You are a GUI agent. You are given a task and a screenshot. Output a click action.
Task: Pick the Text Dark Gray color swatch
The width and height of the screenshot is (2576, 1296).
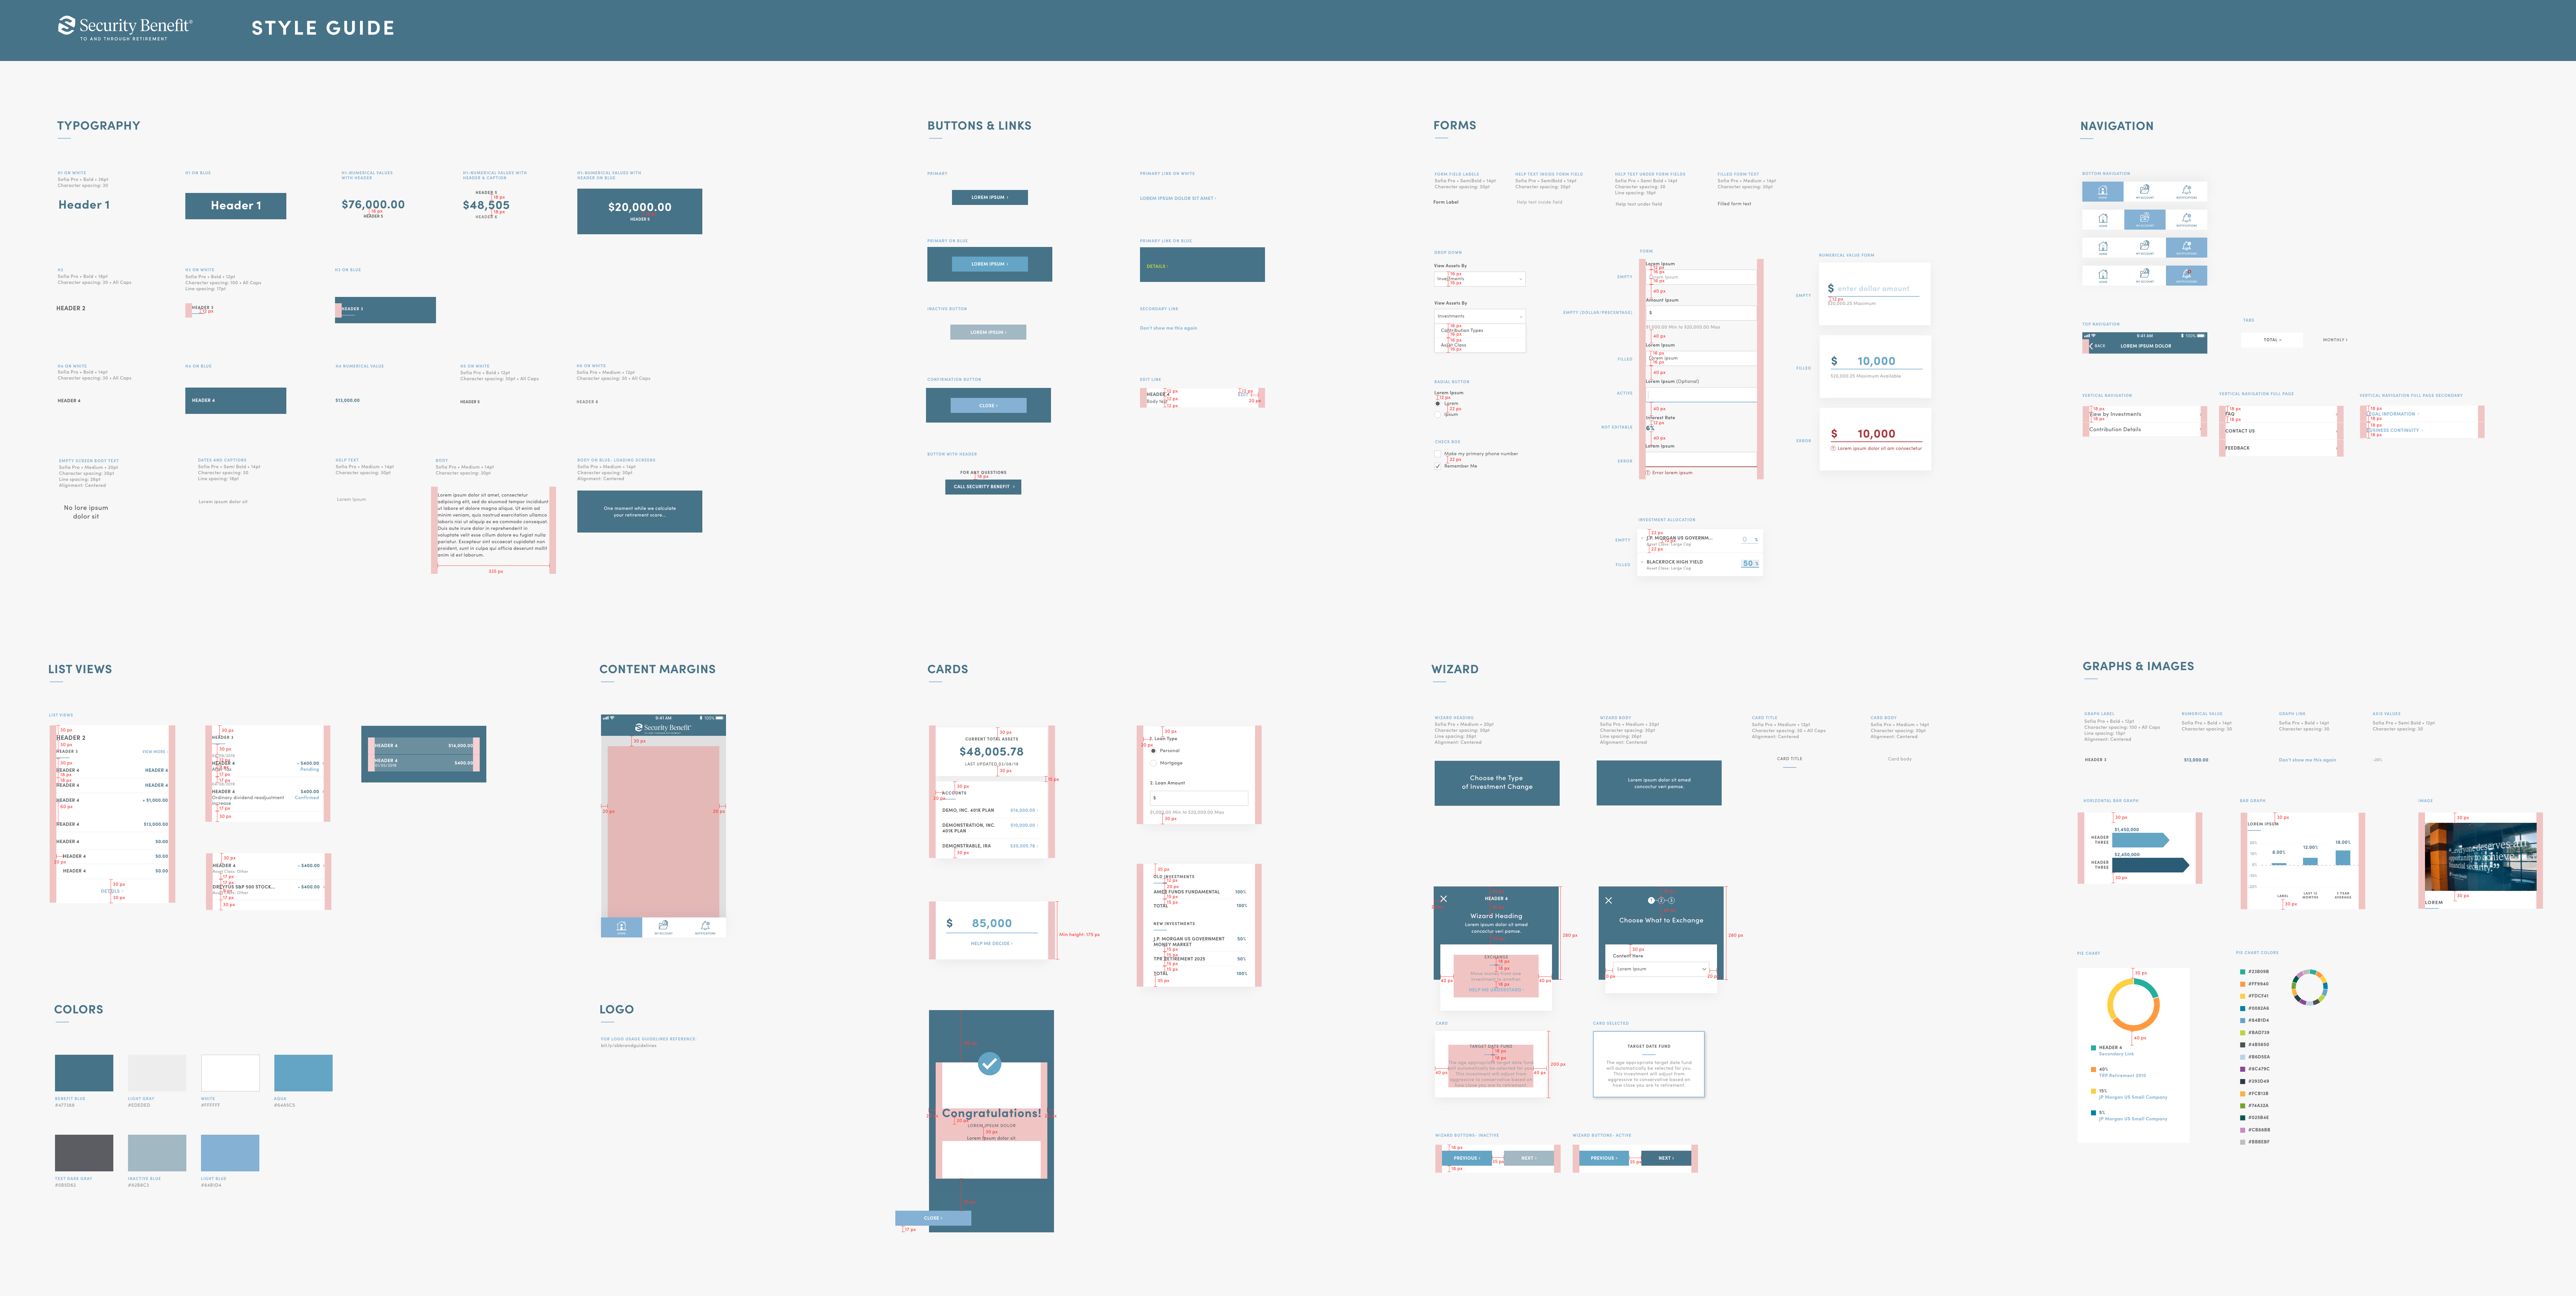(x=84, y=1153)
